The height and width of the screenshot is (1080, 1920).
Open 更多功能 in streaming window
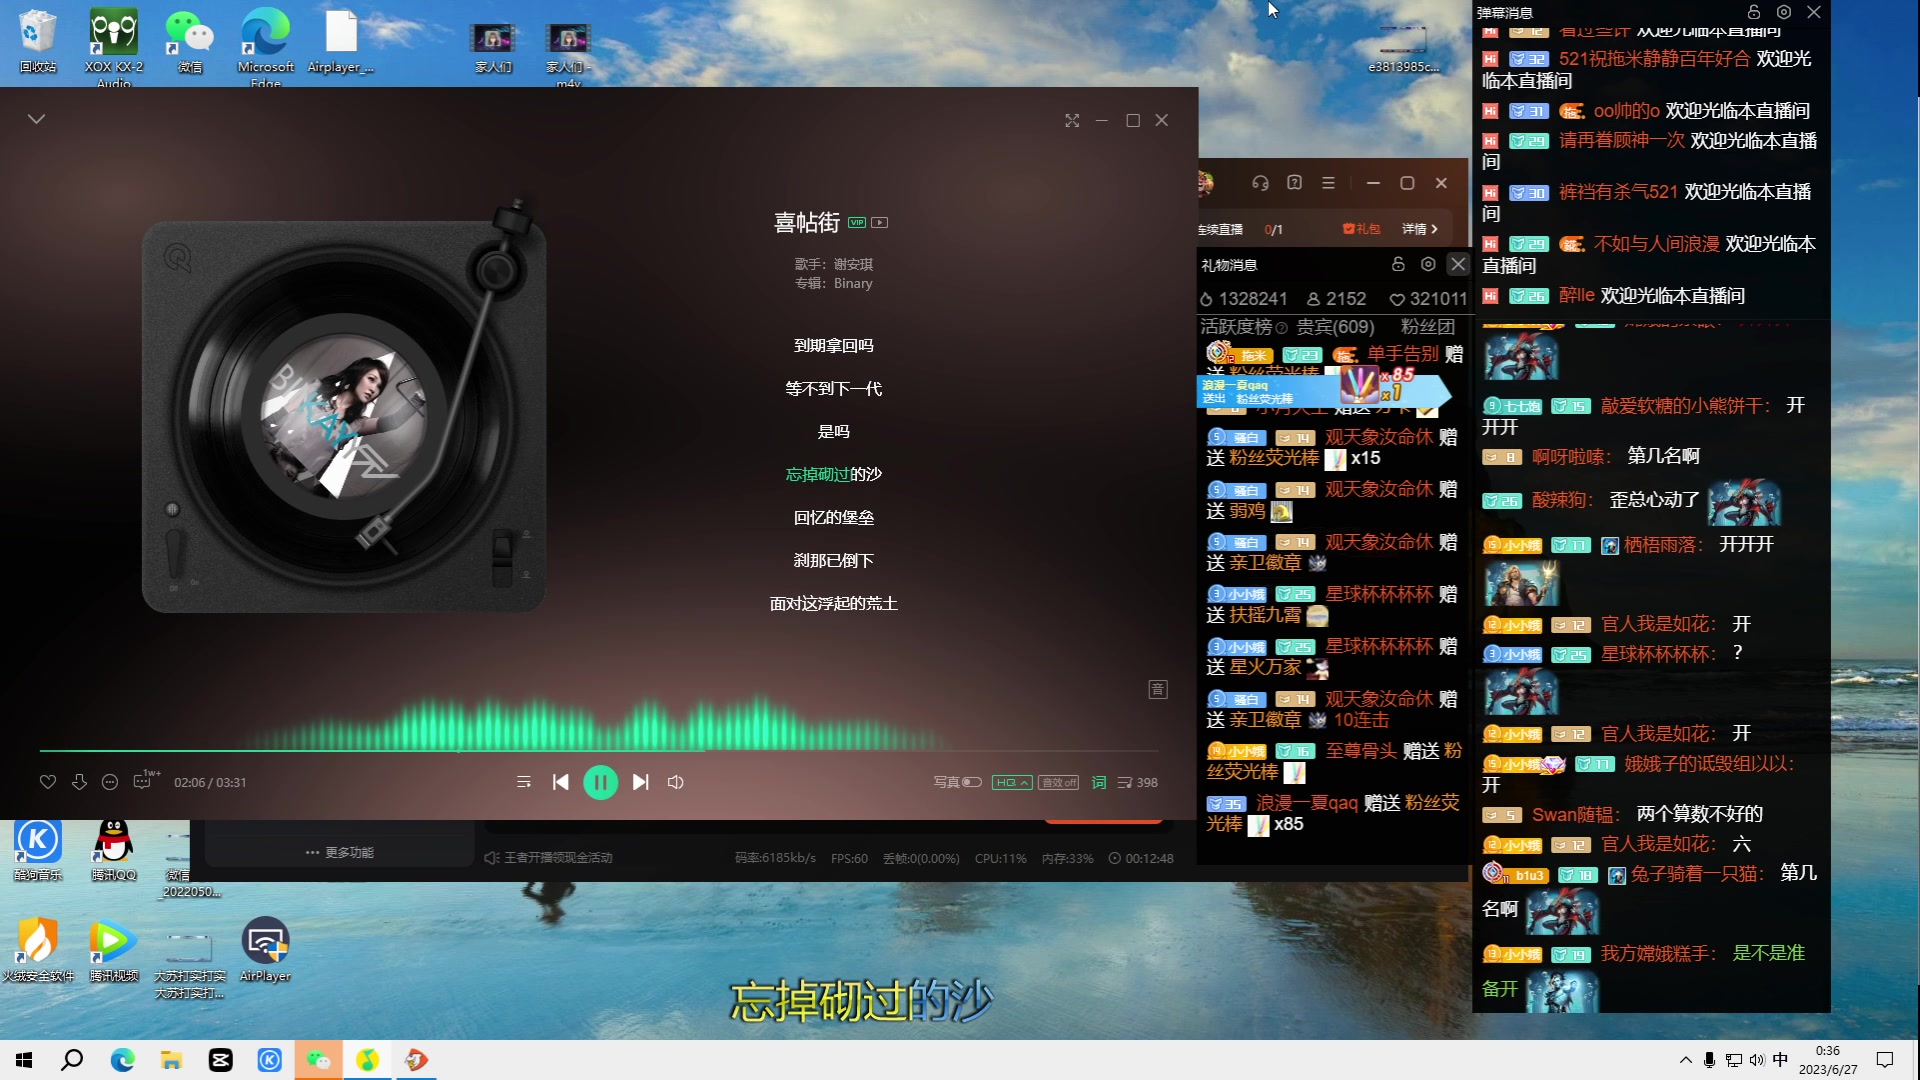340,852
